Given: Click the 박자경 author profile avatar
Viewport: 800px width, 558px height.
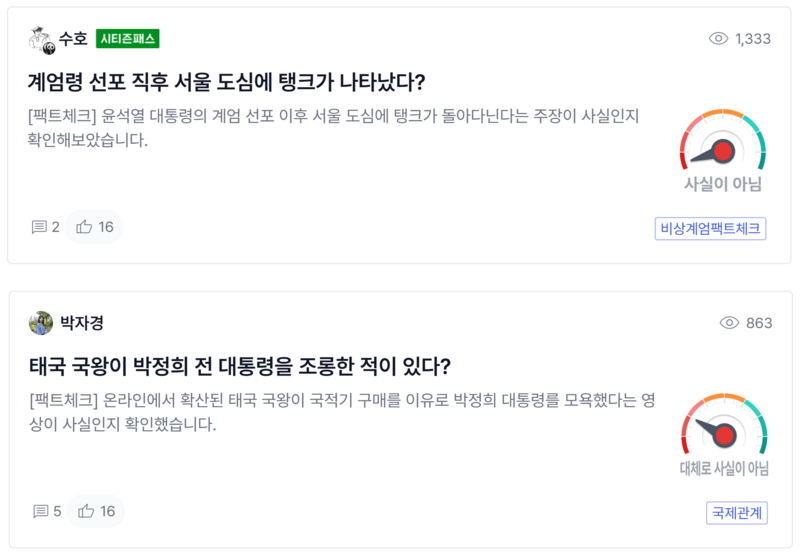Looking at the screenshot, I should (41, 323).
